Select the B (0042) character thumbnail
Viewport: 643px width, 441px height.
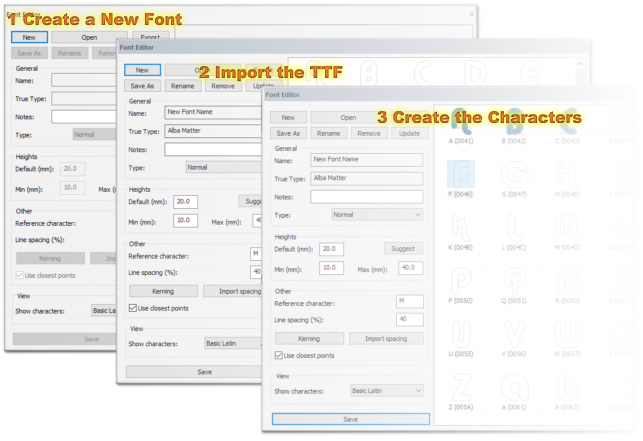(514, 123)
